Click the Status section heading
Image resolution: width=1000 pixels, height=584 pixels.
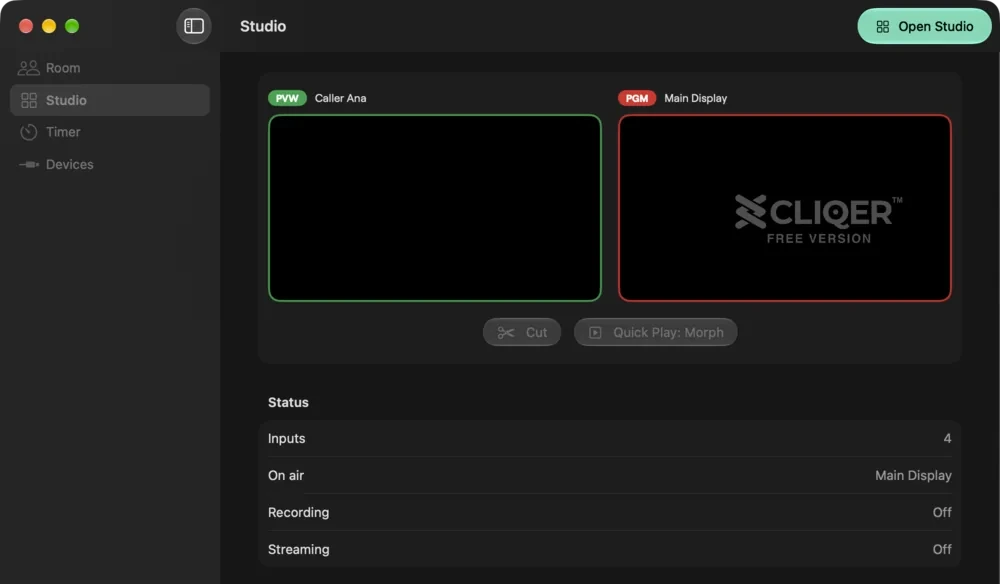pos(288,402)
